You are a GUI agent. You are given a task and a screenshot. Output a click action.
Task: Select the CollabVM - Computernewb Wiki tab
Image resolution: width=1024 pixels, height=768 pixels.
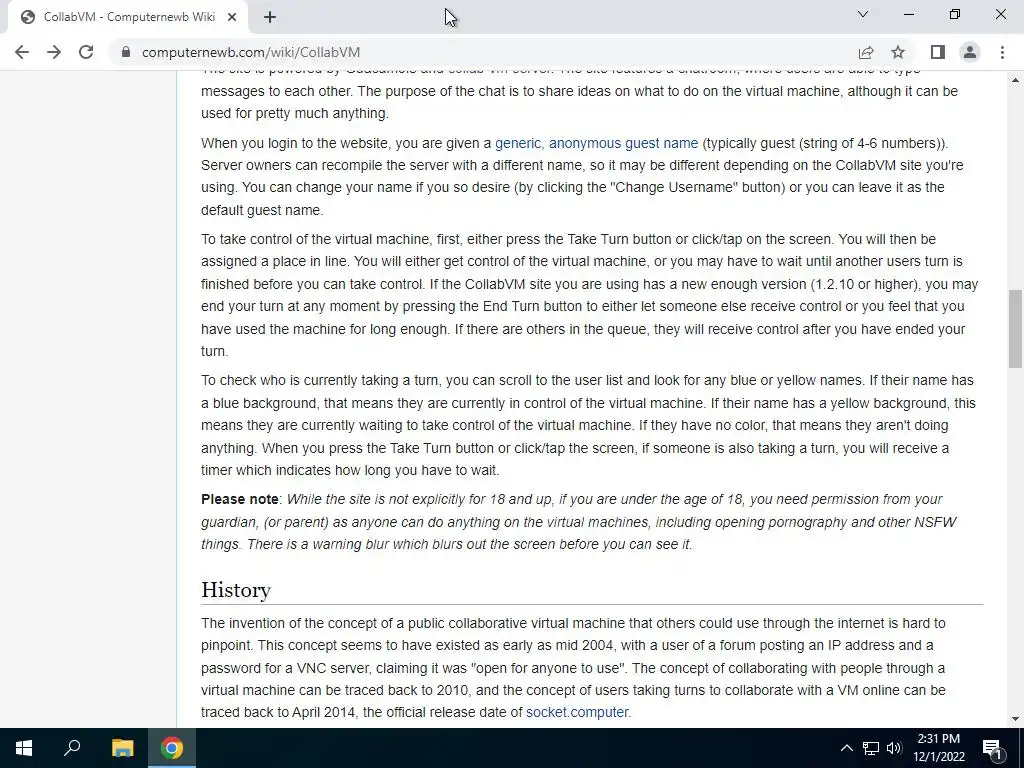(128, 17)
